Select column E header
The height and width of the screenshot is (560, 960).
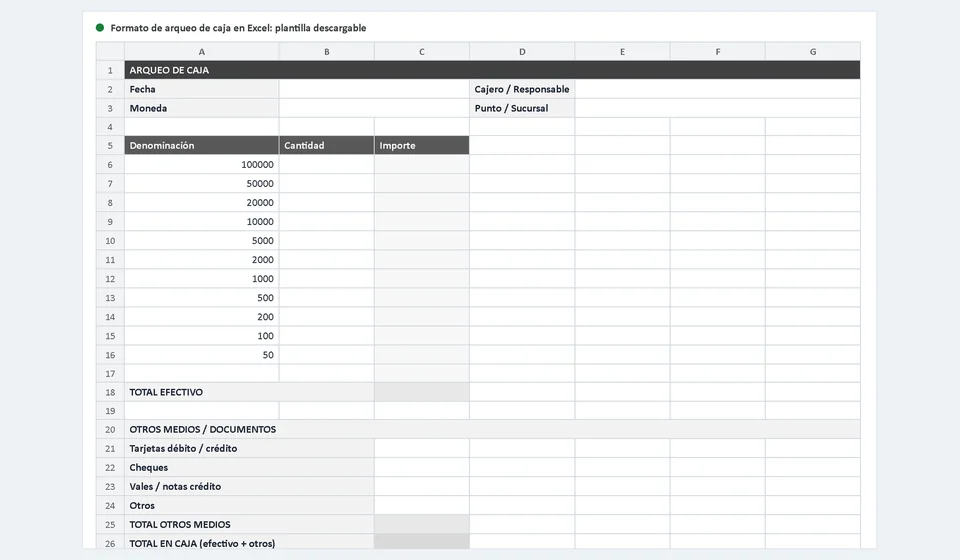tap(622, 51)
